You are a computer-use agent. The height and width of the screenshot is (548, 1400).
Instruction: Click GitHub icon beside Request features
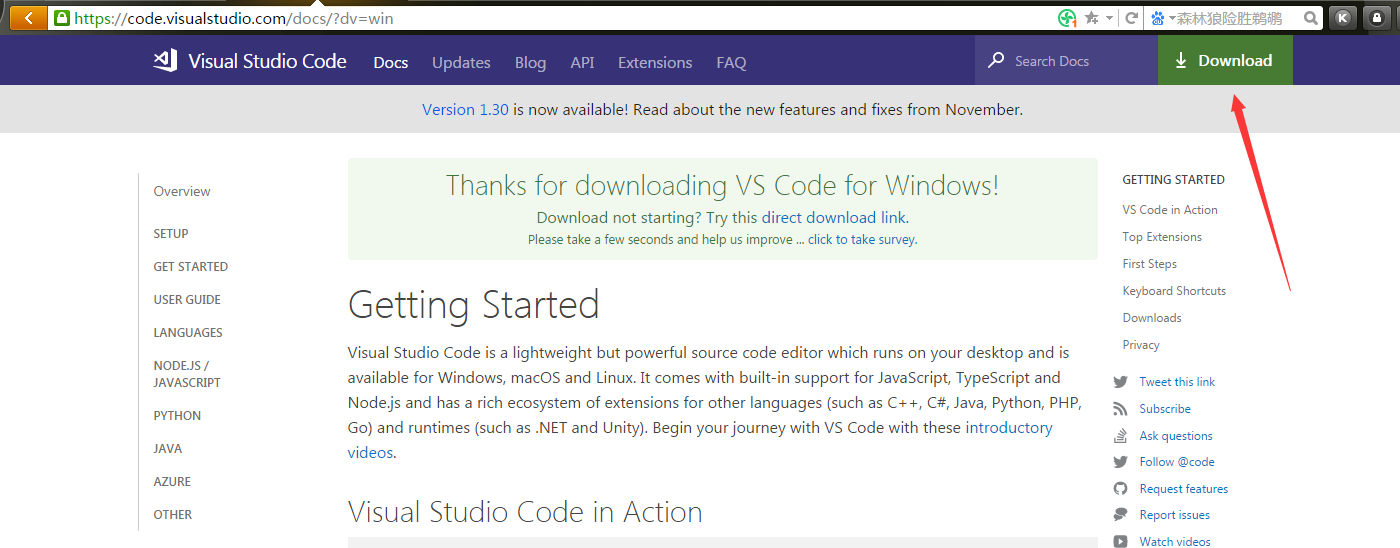click(1120, 489)
